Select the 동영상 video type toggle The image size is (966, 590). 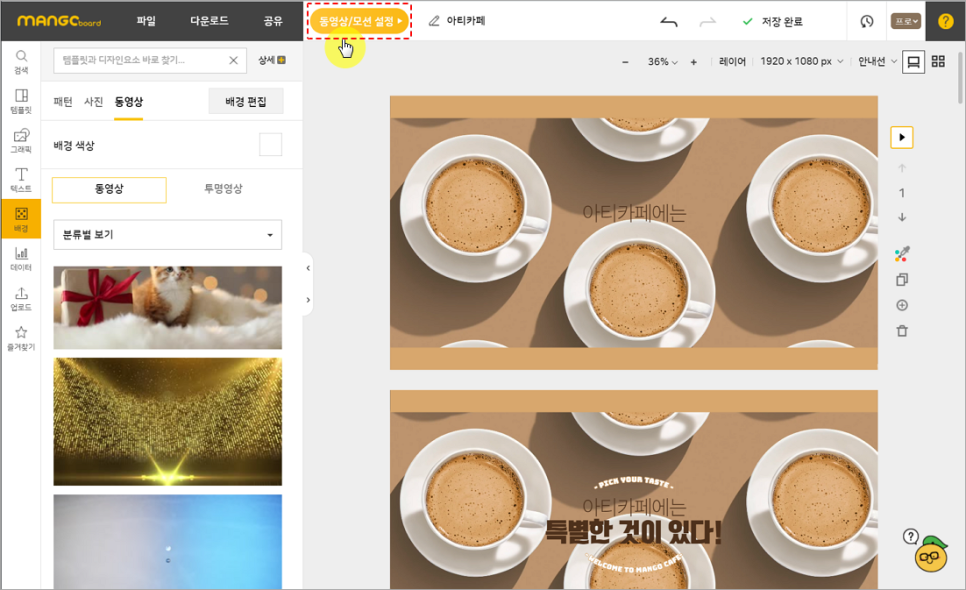coord(109,189)
